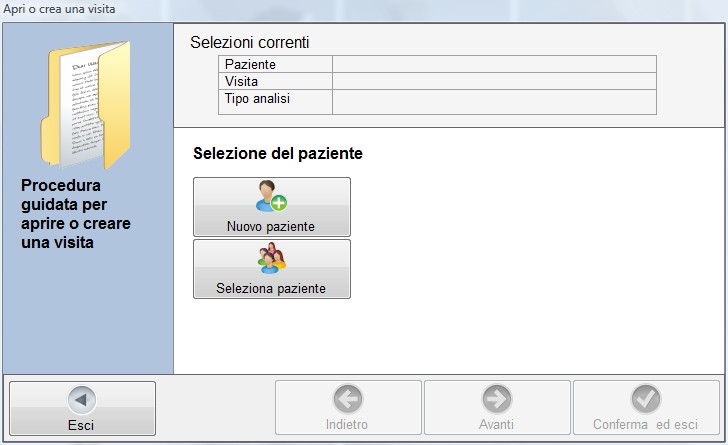Click the Apri o crea una visita title

coord(59,9)
